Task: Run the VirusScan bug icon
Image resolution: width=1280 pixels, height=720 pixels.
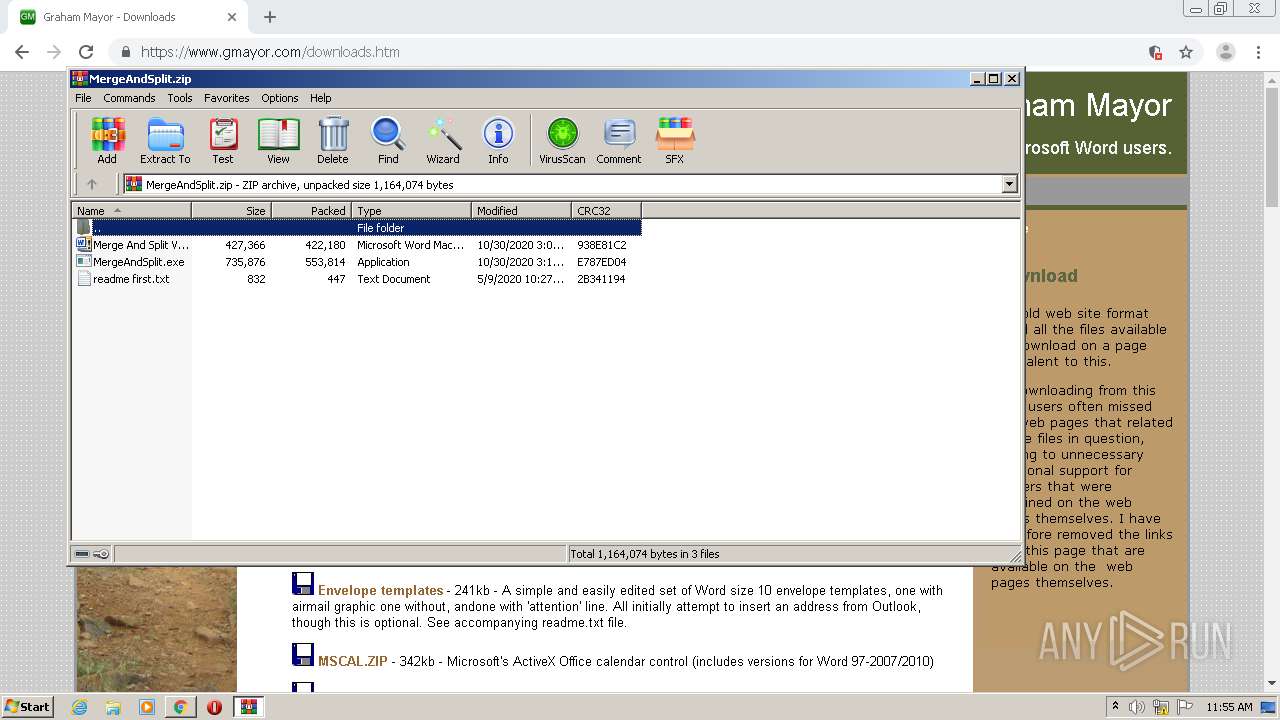Action: pyautogui.click(x=562, y=140)
